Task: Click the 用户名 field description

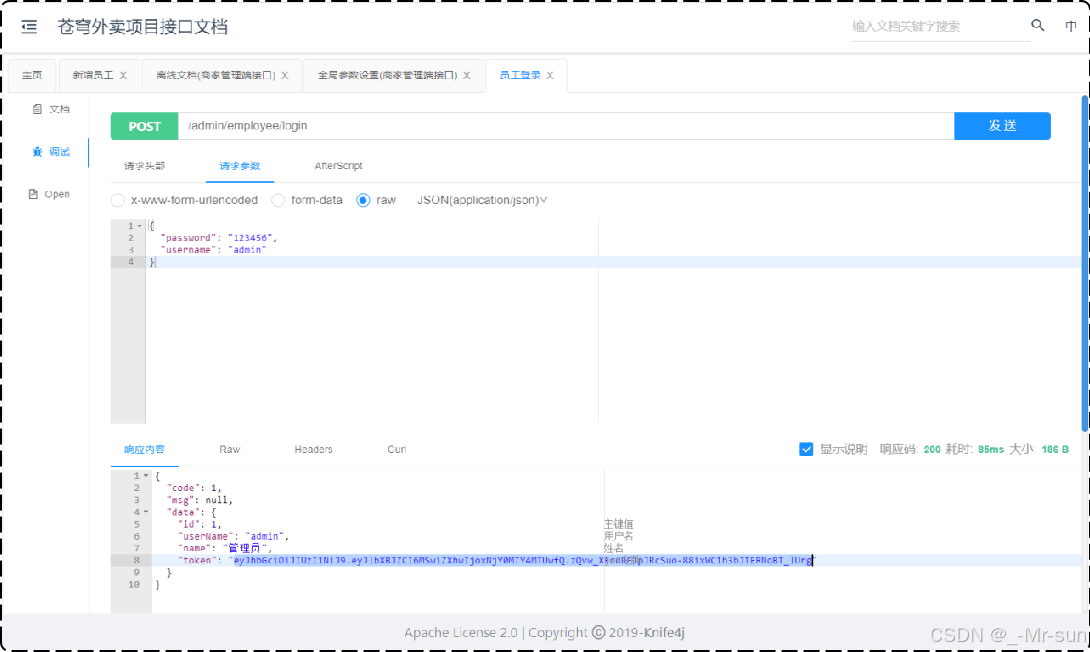Action: [619, 536]
